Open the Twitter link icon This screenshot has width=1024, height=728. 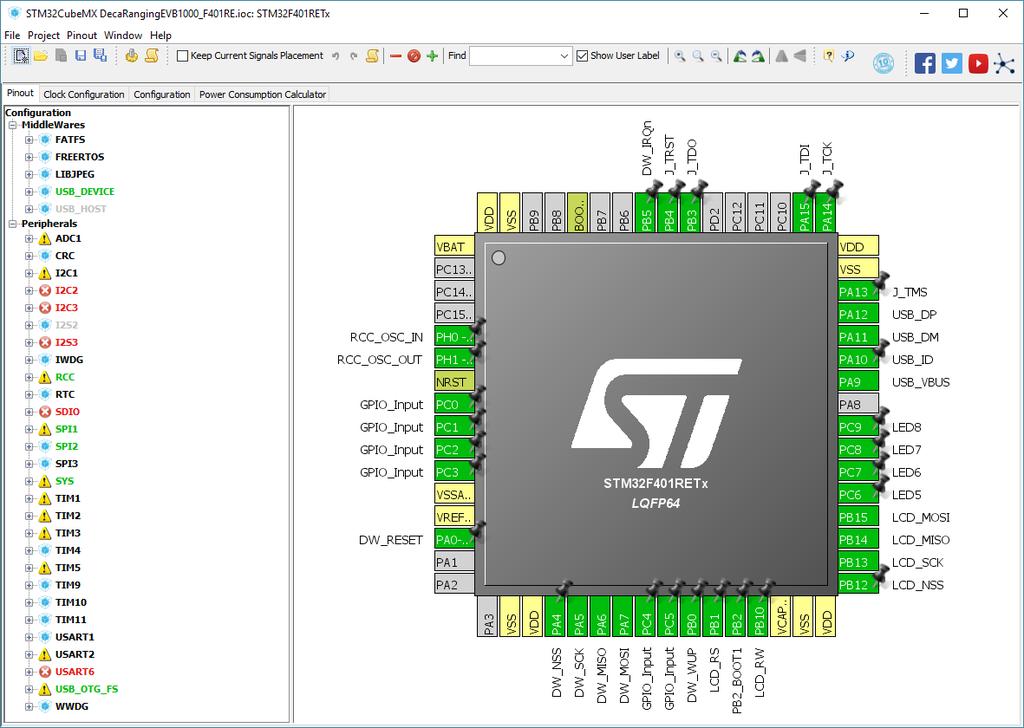pyautogui.click(x=952, y=63)
